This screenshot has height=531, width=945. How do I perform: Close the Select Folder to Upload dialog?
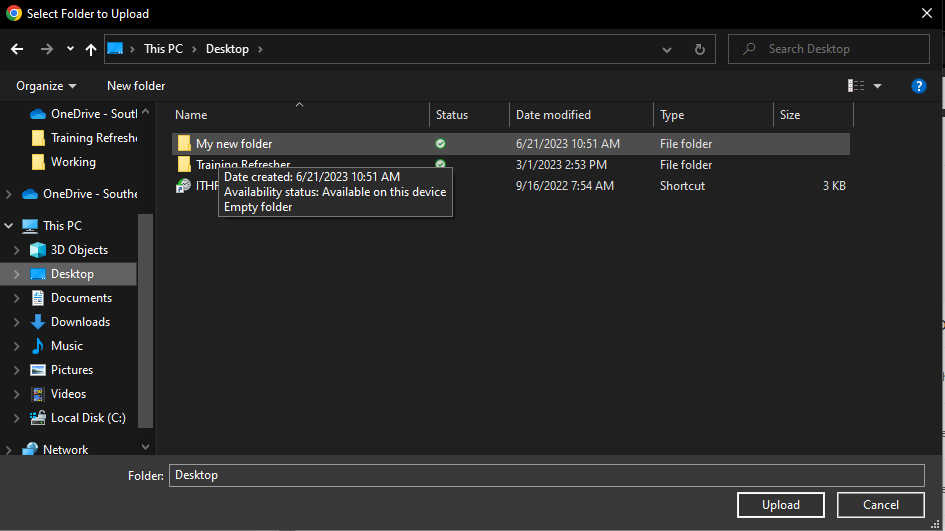tap(927, 13)
